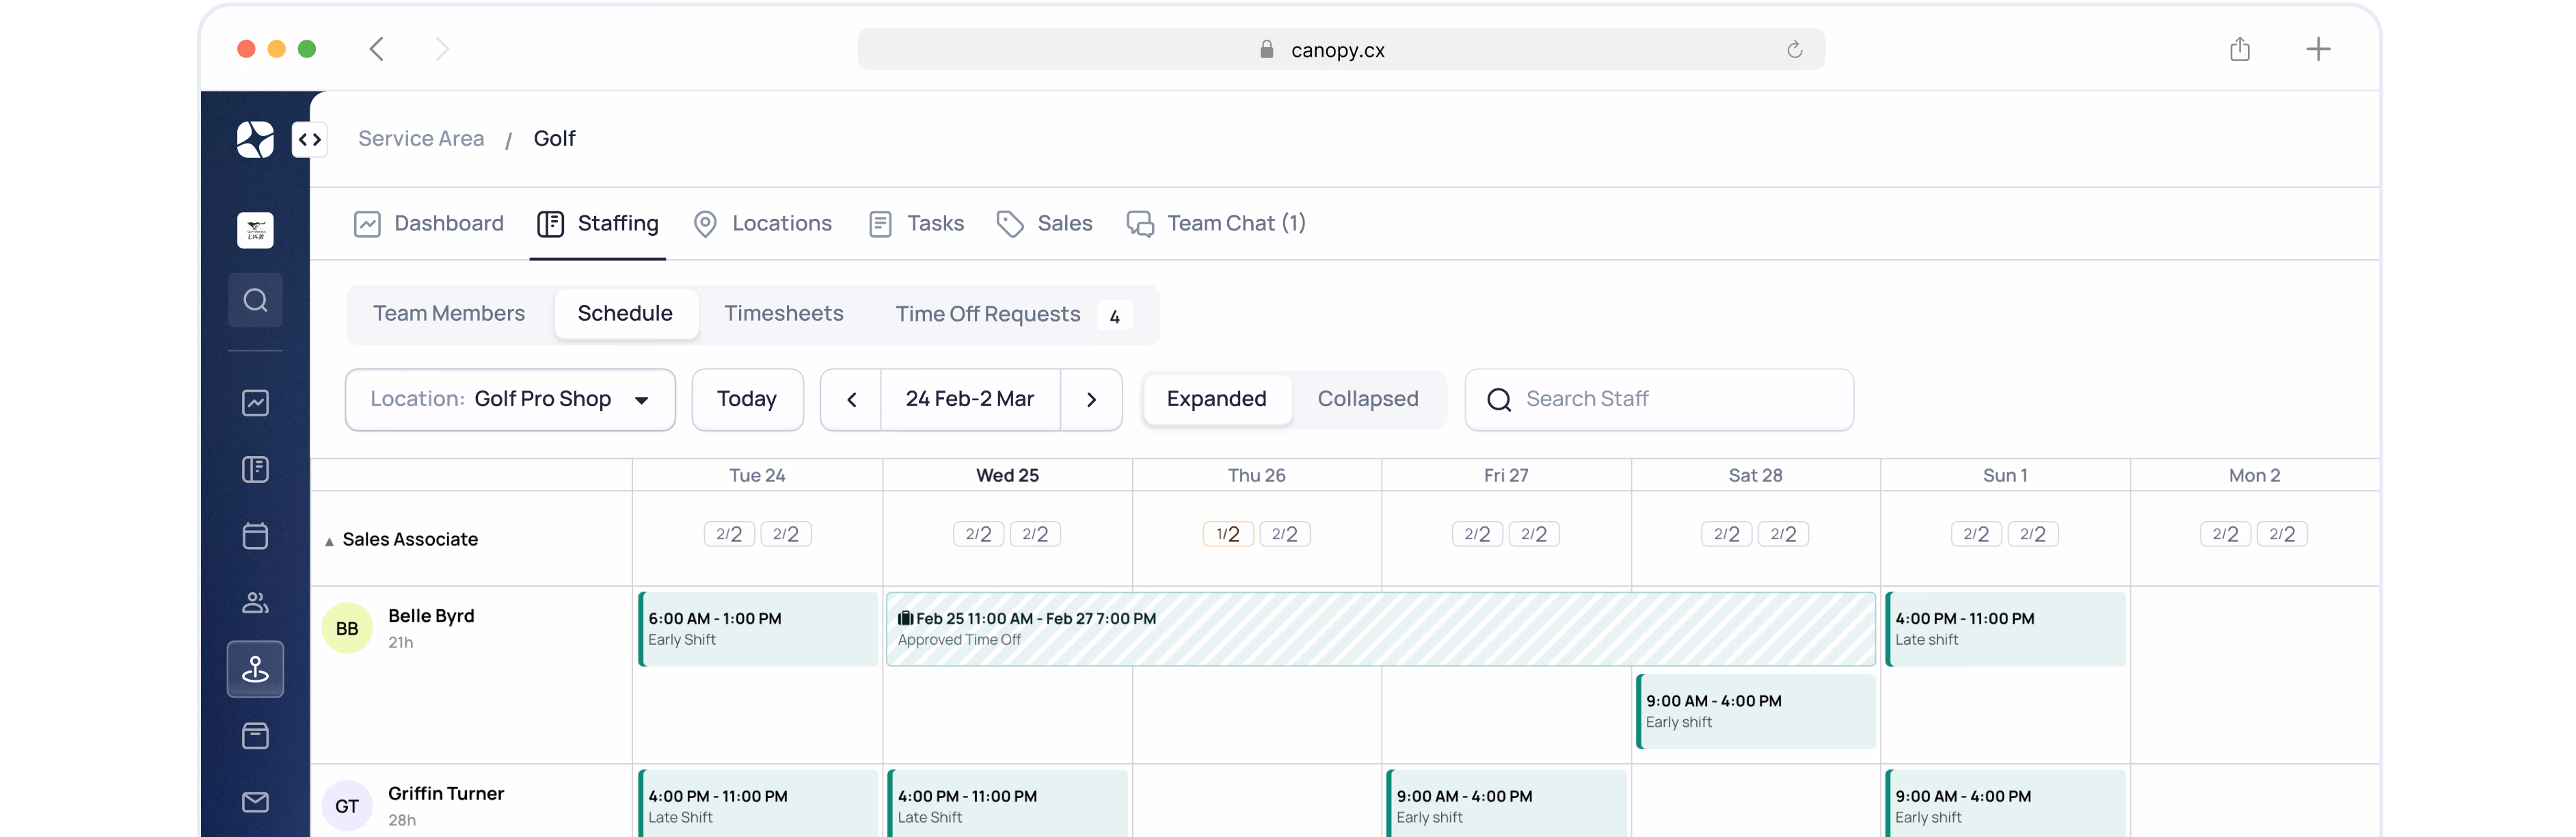Click the suitcase icon on Approved Time Off
The image size is (2576, 837).
[x=905, y=618]
